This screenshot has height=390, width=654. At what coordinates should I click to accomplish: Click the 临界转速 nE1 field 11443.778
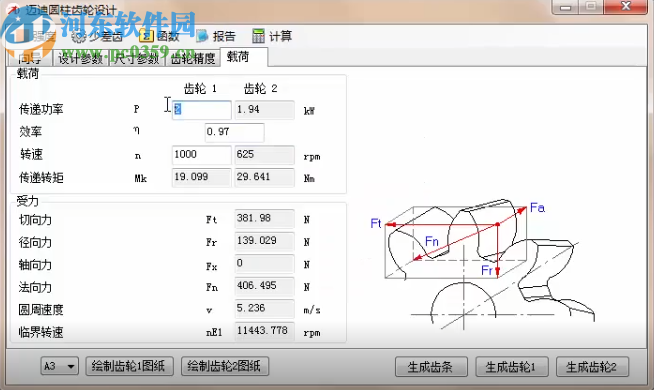tap(264, 331)
